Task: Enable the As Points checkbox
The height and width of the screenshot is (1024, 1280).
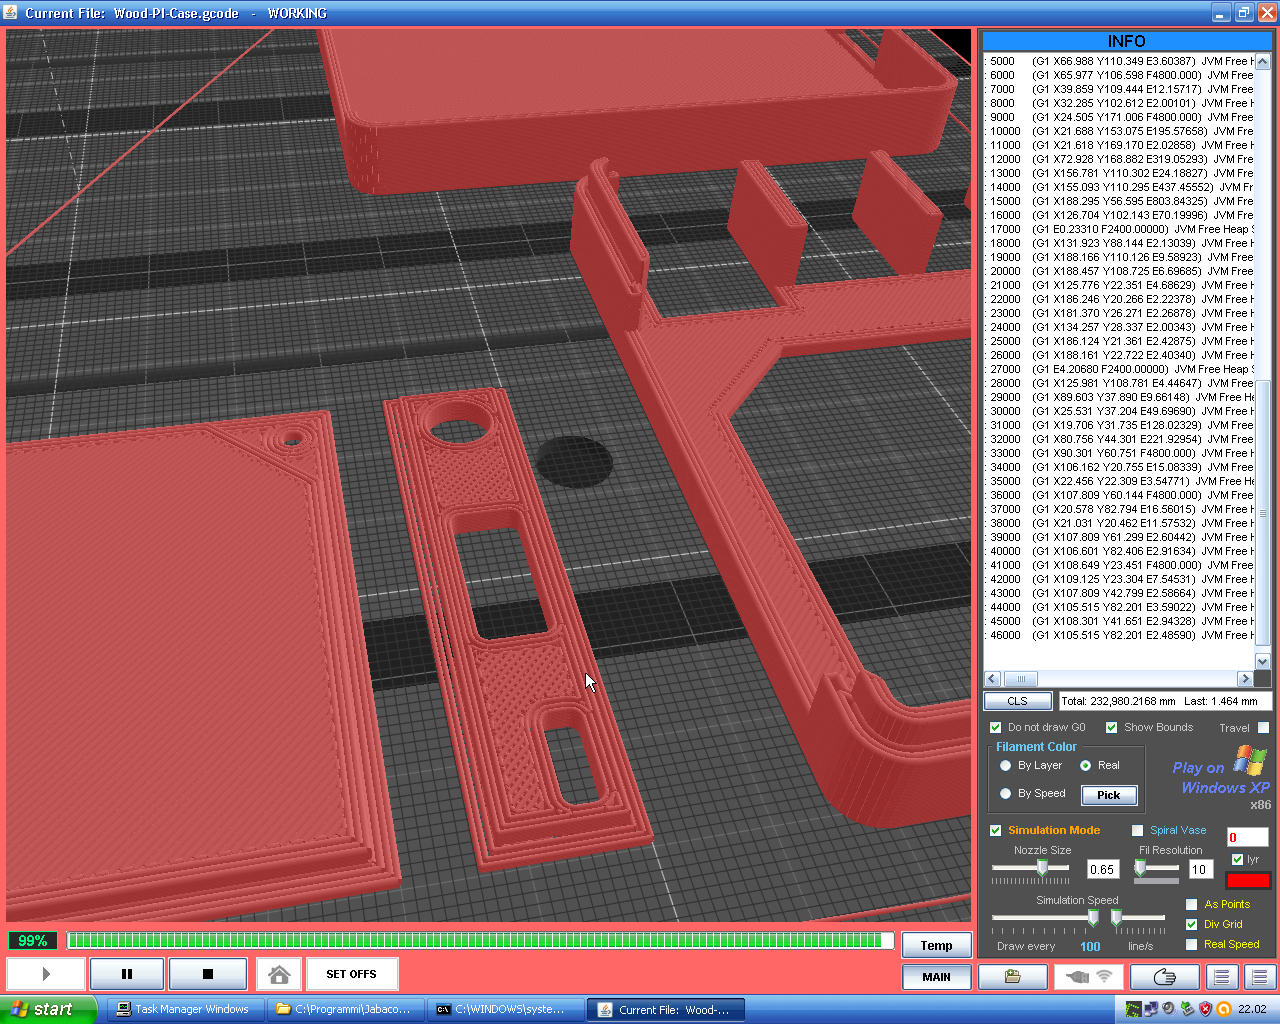Action: 1191,904
